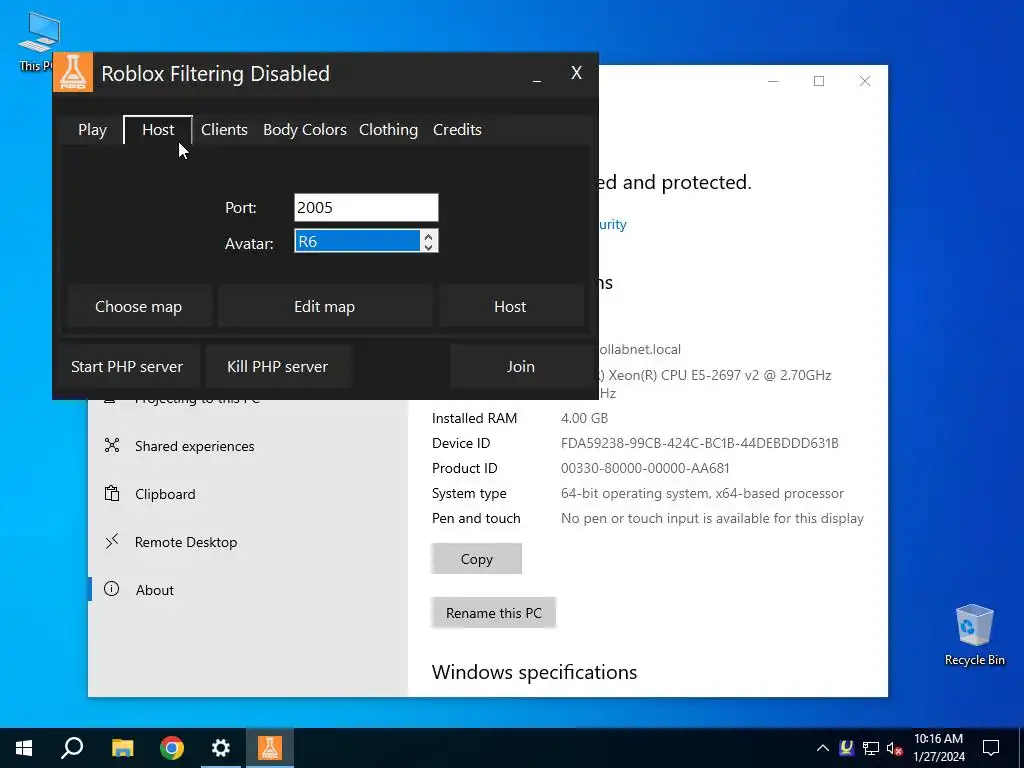Show hidden system tray icons

(823, 748)
